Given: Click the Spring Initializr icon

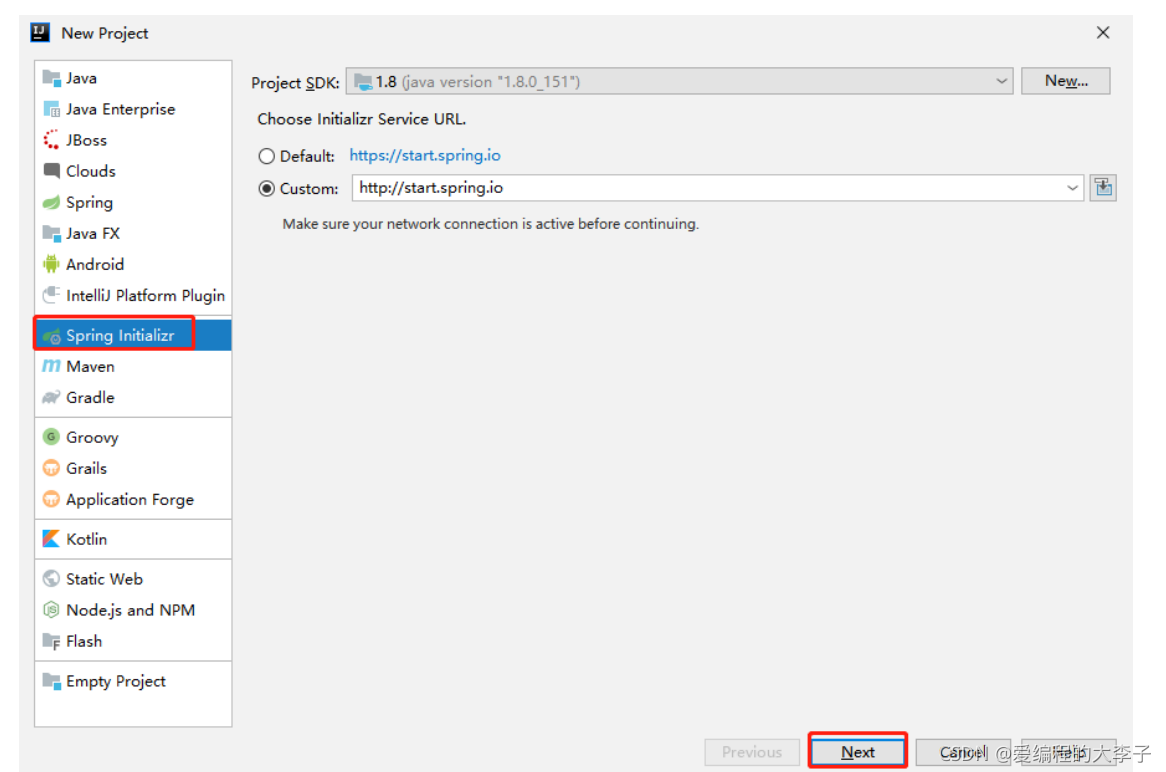Looking at the screenshot, I should (x=51, y=336).
